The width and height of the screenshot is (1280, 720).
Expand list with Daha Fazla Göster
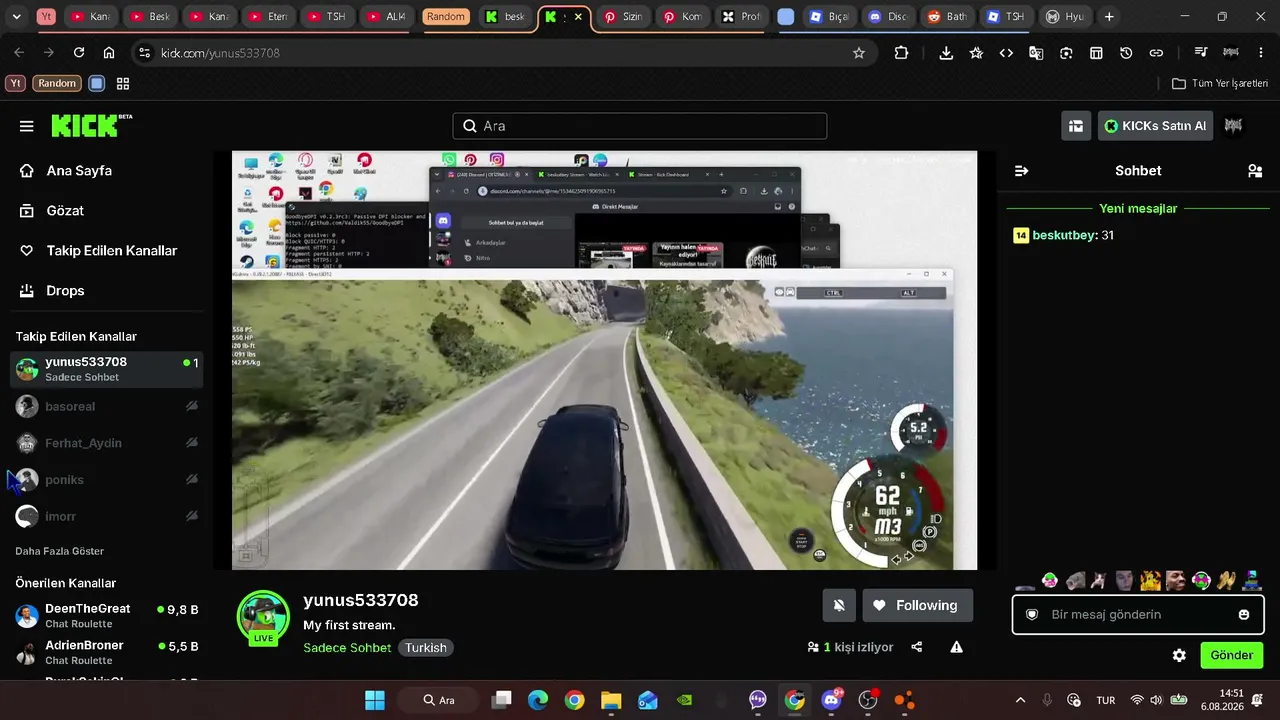click(60, 551)
